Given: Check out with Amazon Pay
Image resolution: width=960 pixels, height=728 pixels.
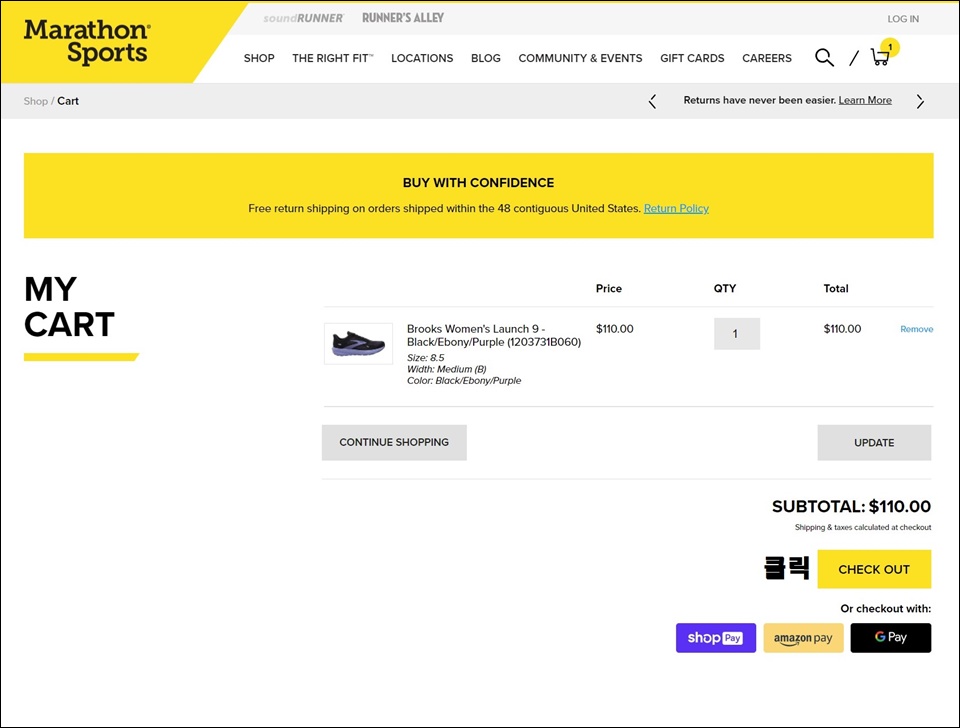Looking at the screenshot, I should pos(803,638).
